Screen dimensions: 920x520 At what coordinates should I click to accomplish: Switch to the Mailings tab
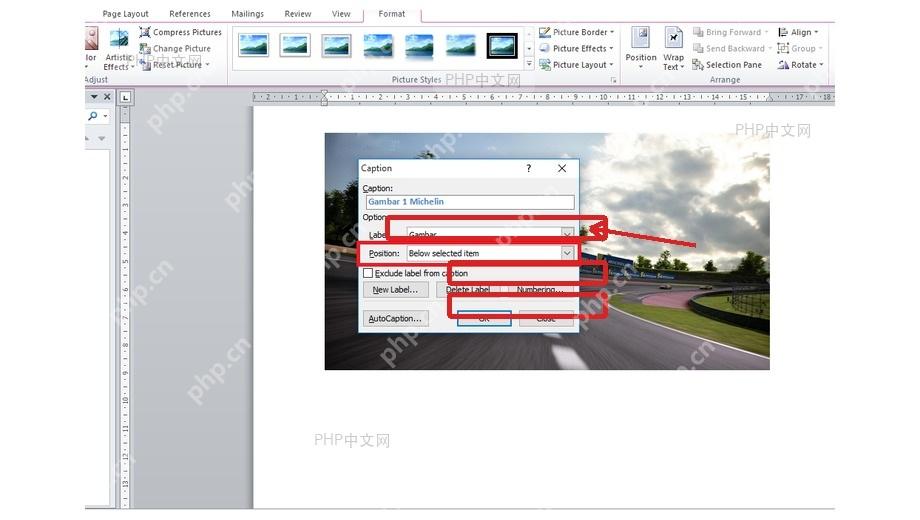[x=248, y=14]
